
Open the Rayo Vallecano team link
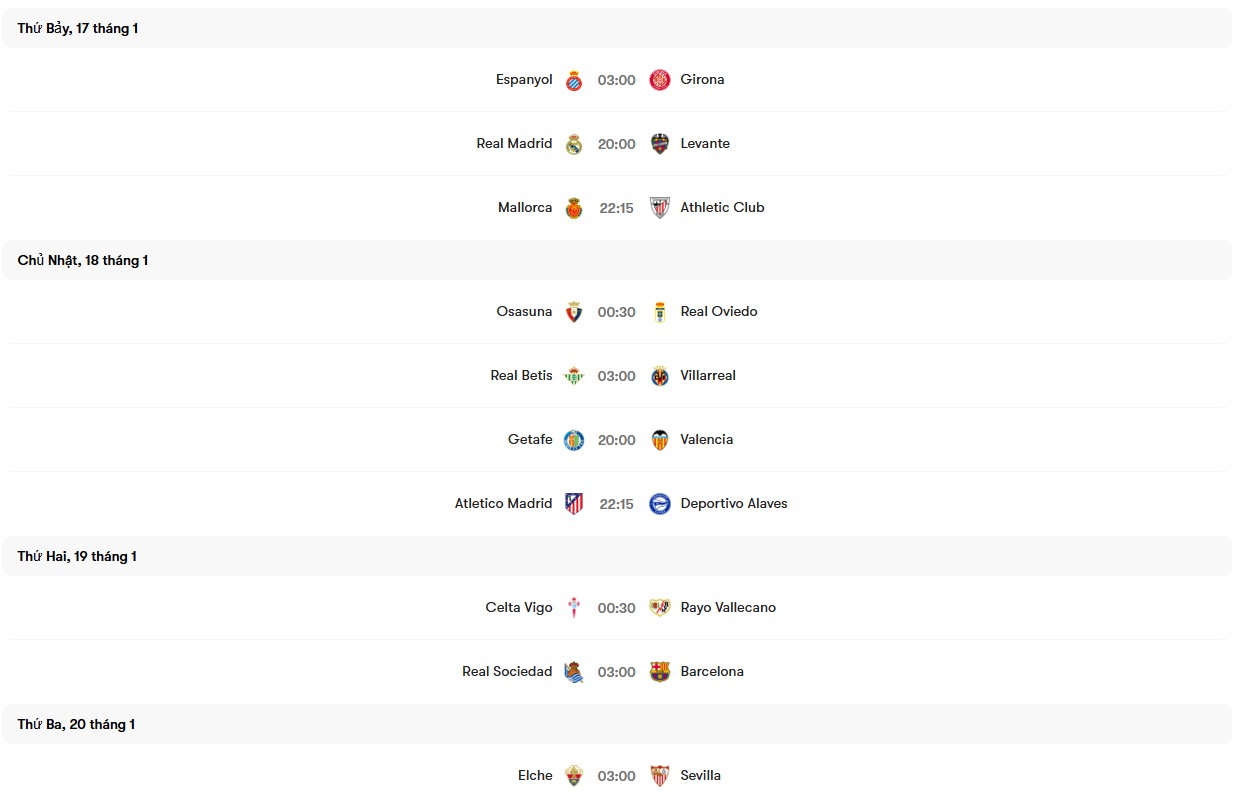729,607
